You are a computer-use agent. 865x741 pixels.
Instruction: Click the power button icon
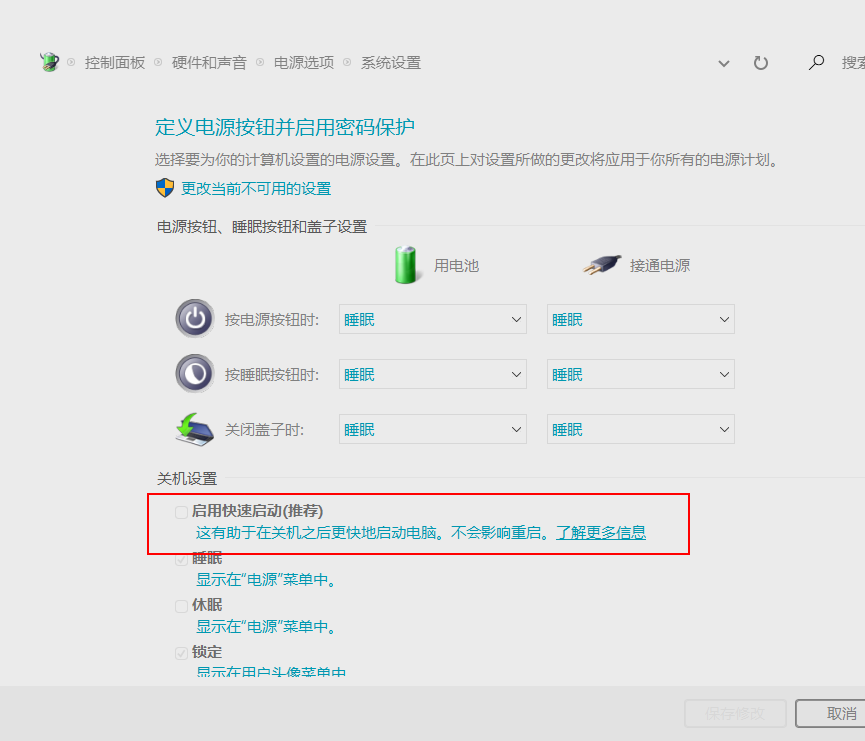pyautogui.click(x=194, y=317)
